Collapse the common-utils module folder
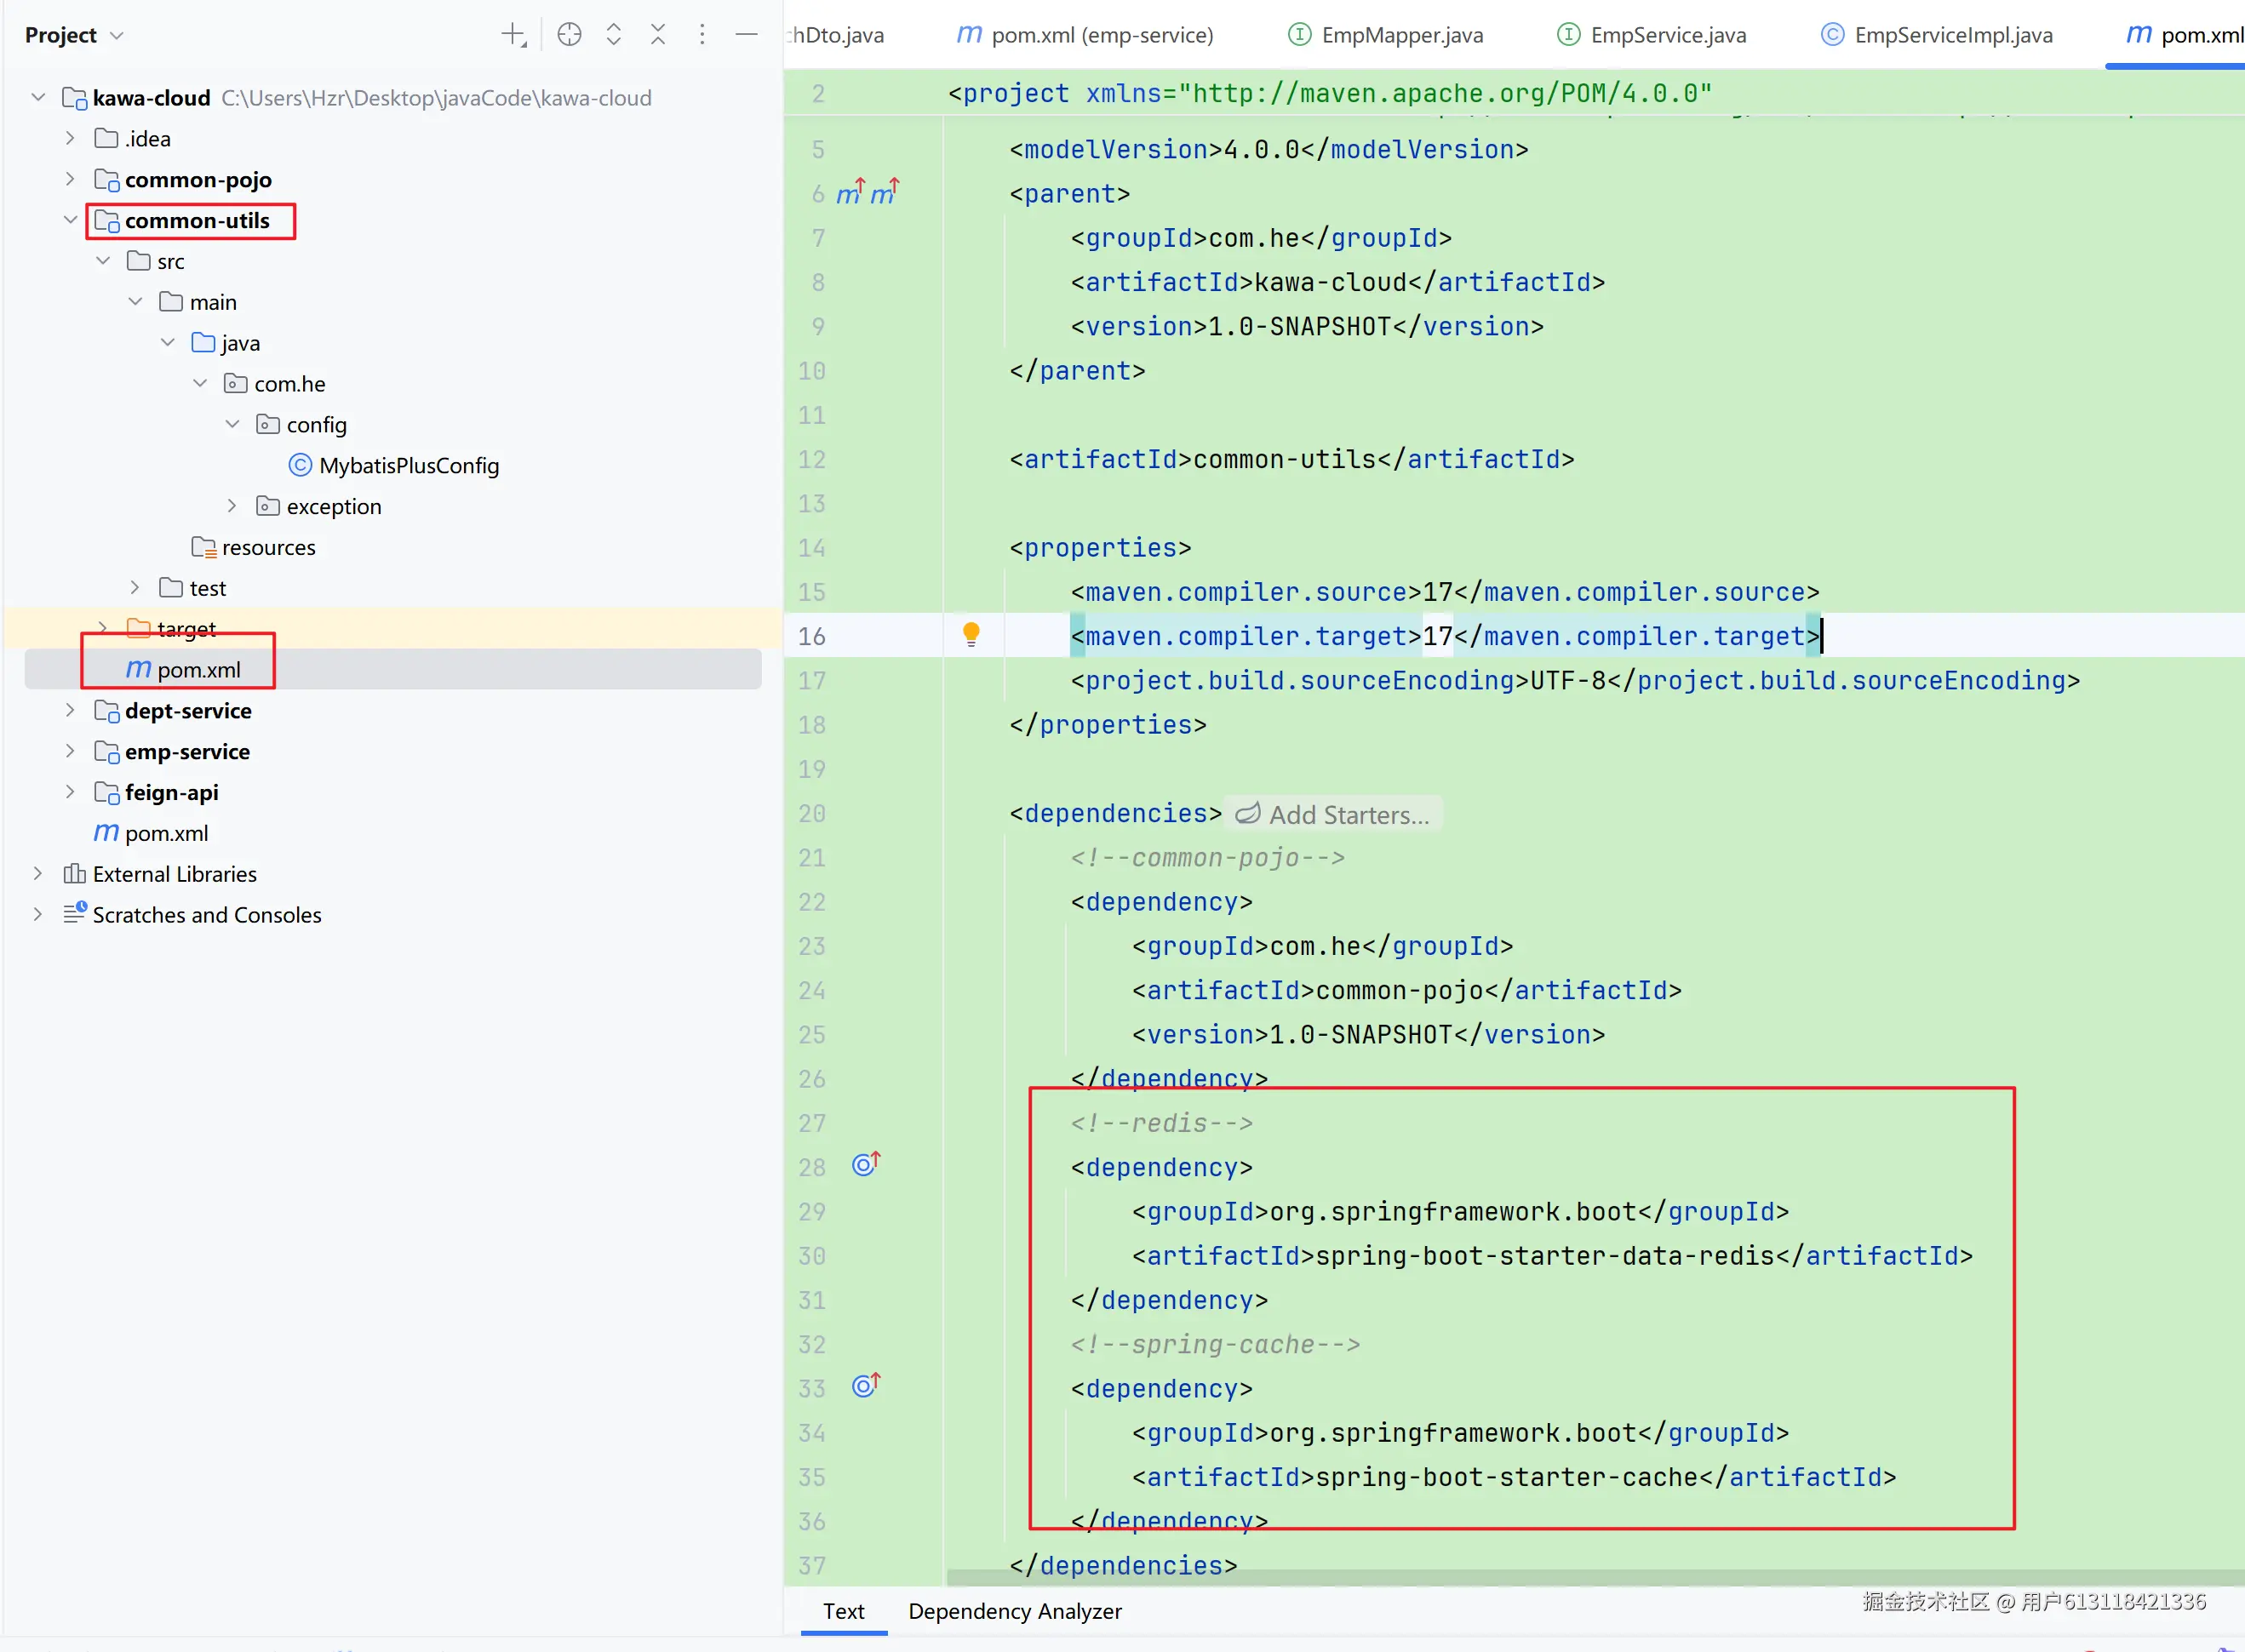Viewport: 2245px width, 1652px height. [x=70, y=220]
